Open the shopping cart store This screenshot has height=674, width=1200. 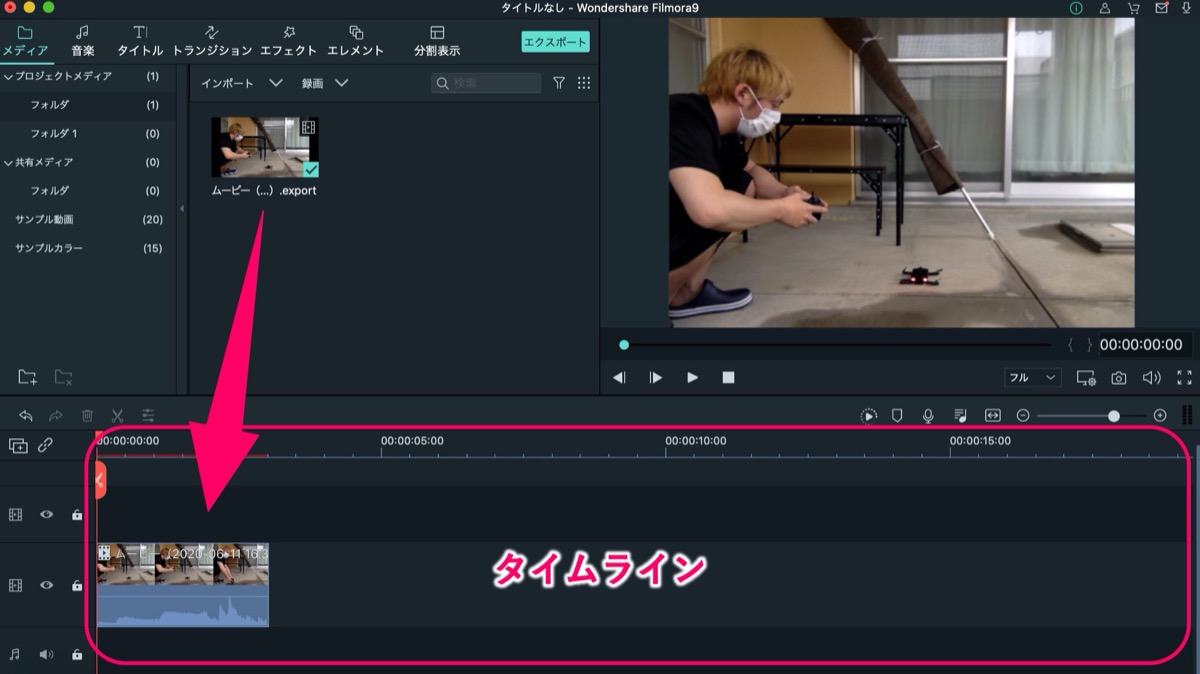click(x=1133, y=8)
